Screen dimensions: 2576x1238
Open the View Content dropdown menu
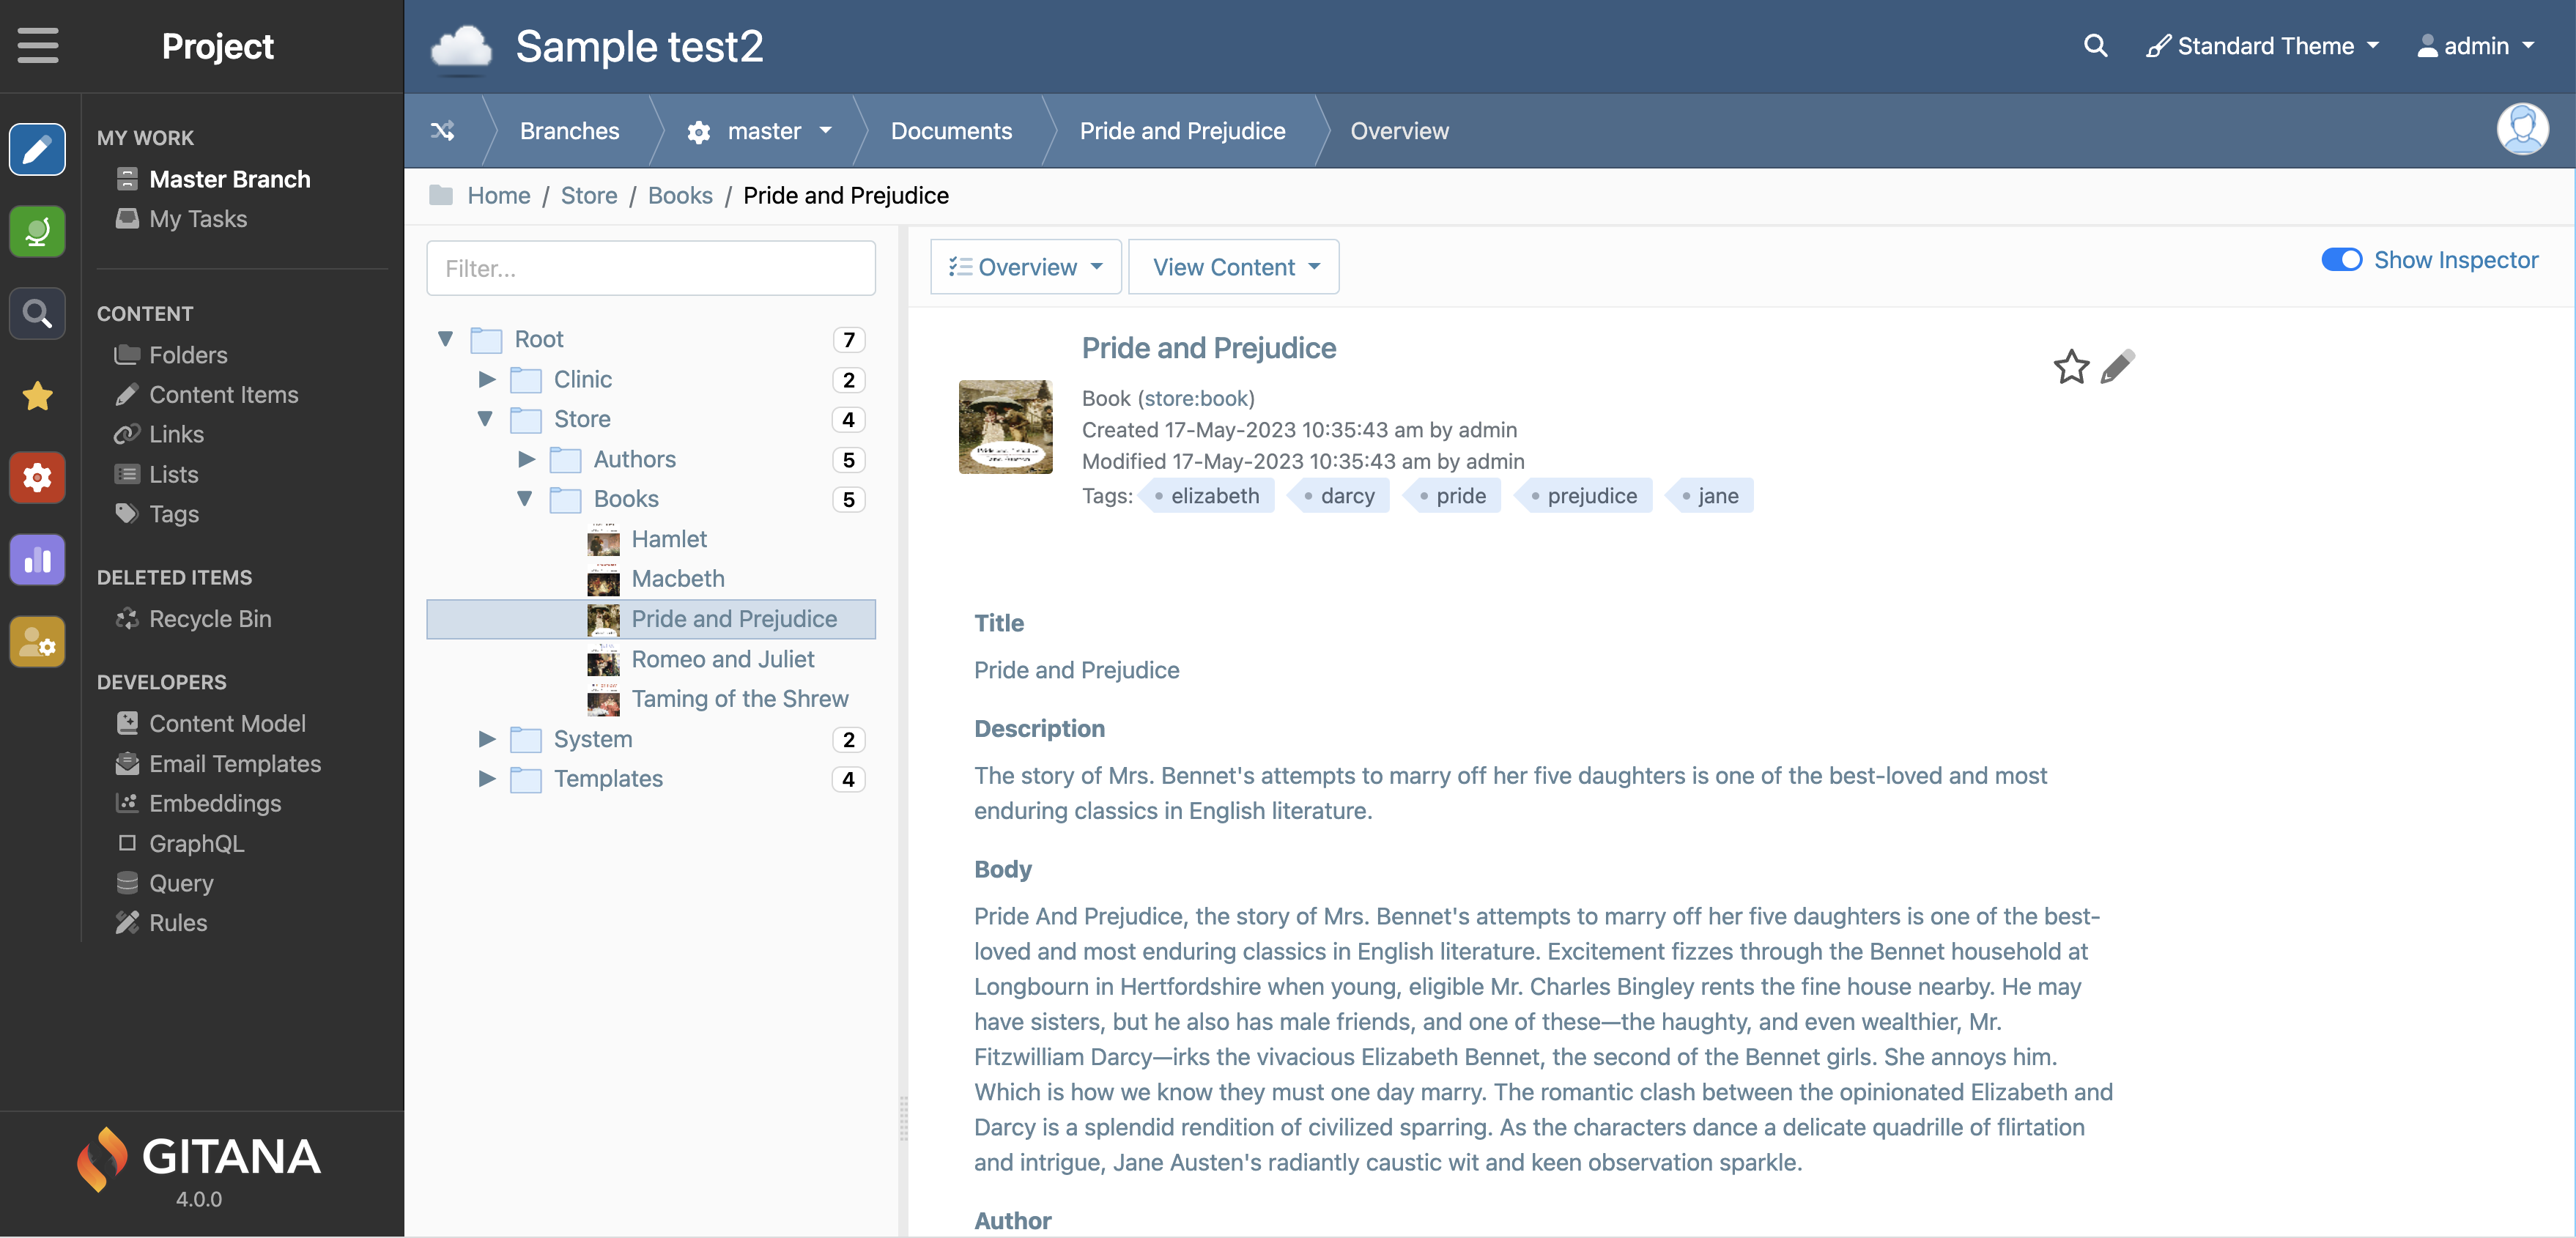[x=1232, y=264]
